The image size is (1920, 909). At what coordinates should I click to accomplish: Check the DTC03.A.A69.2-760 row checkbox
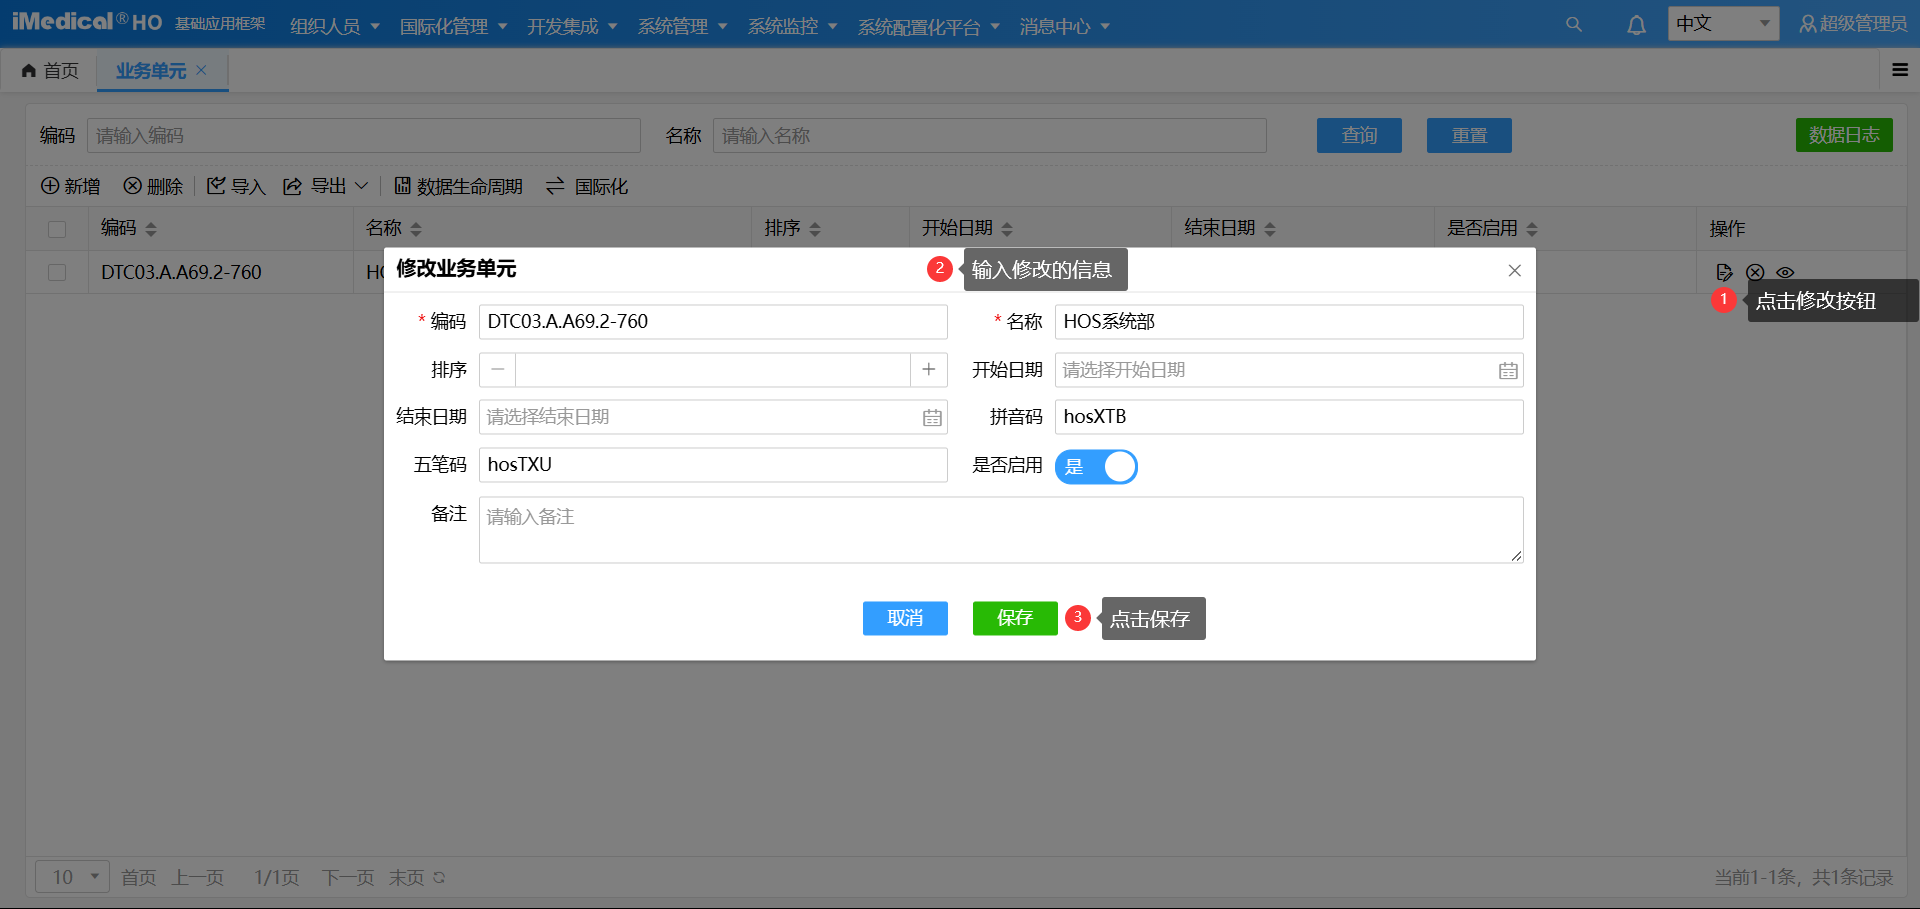57,272
